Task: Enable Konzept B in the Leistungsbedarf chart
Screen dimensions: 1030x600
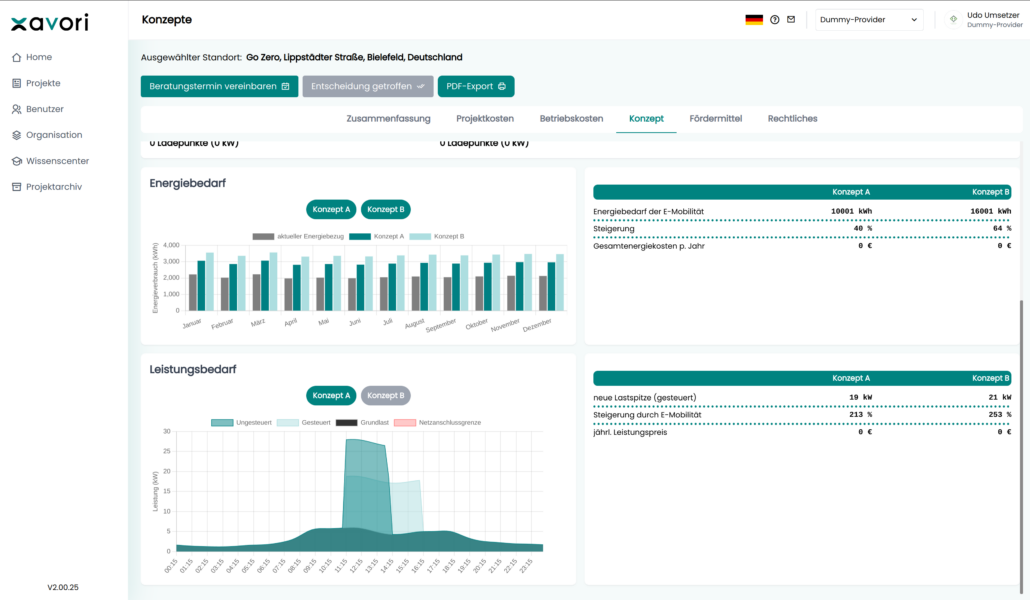Action: 386,396
